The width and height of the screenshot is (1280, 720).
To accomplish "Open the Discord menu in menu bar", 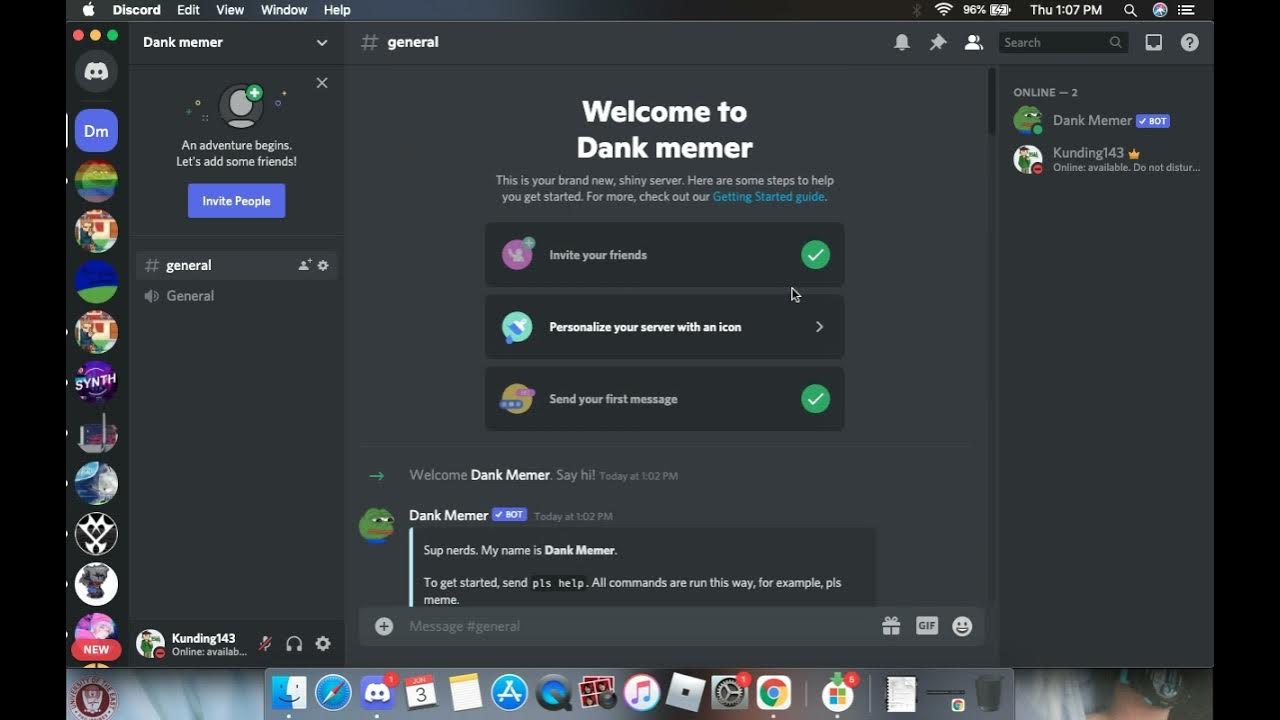I will click(137, 10).
